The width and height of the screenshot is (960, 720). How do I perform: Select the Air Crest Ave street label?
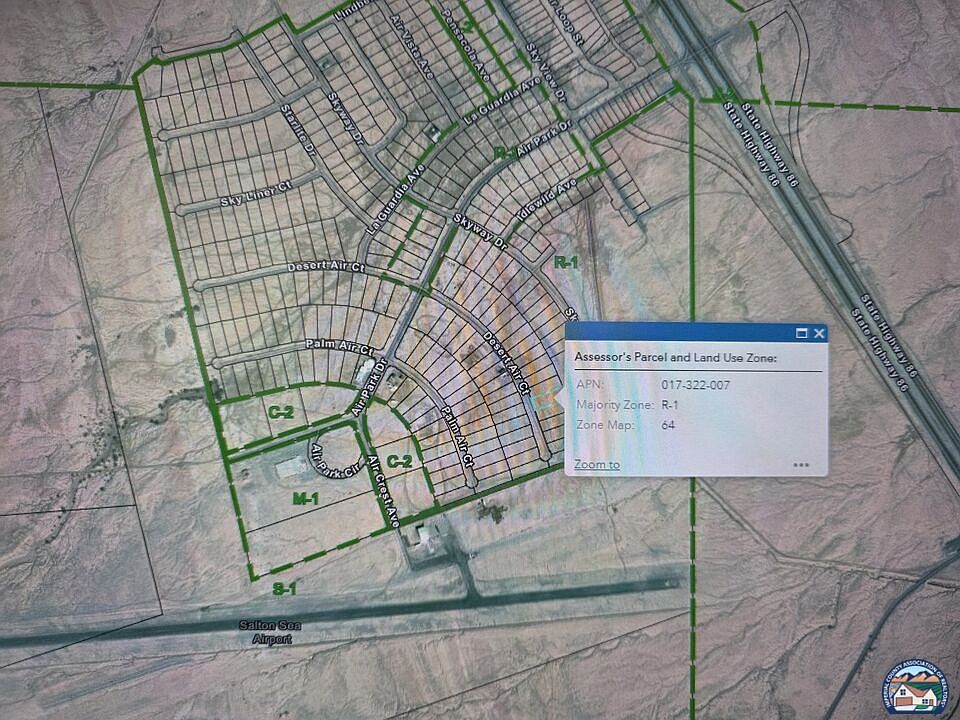pos(383,492)
